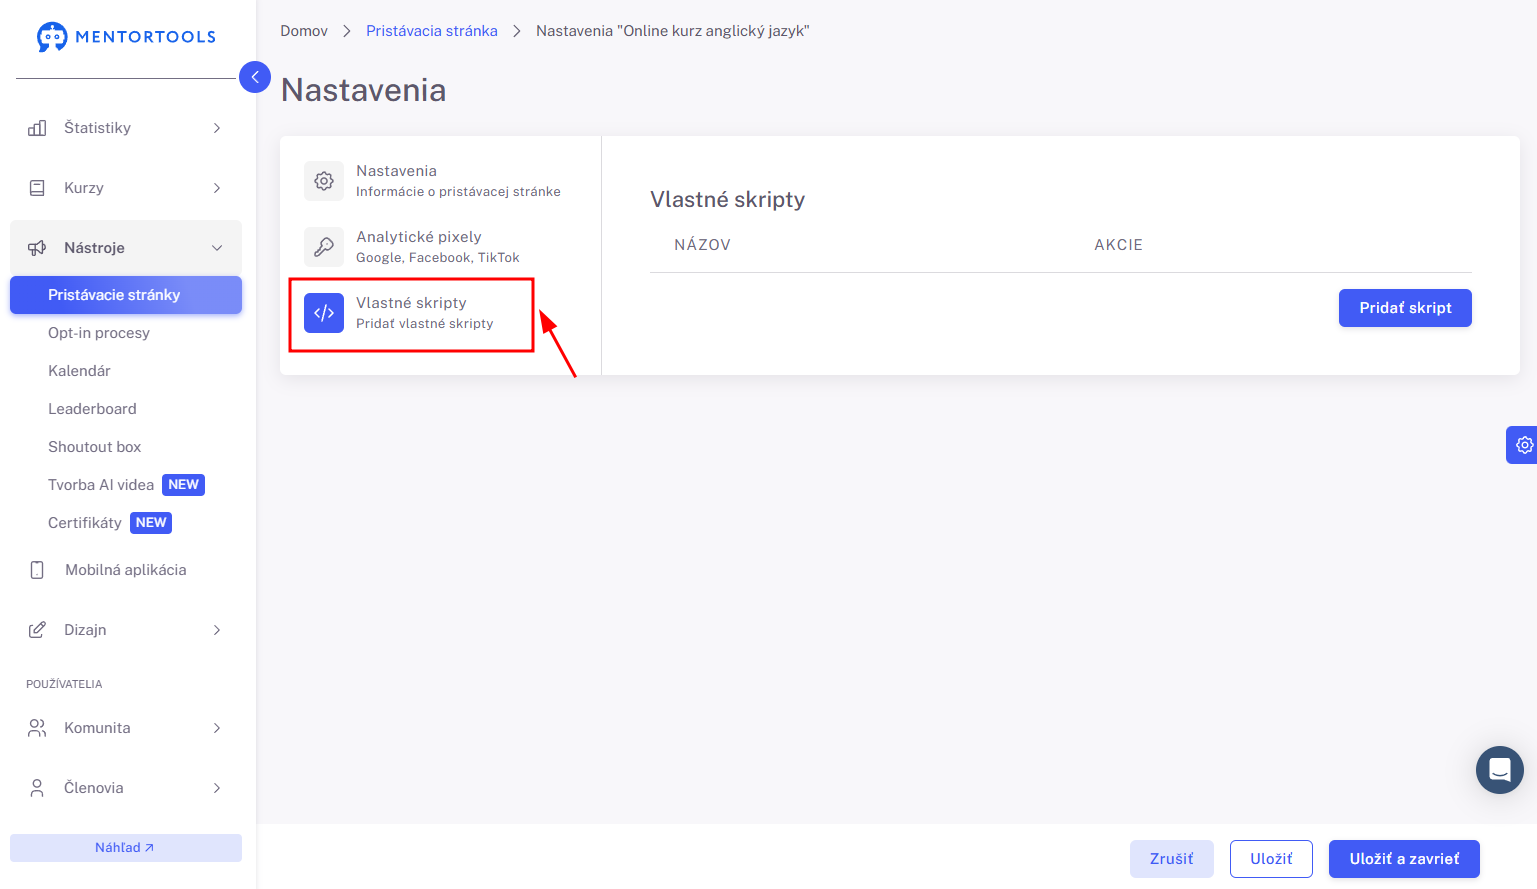Open Opt-in procesy menu item
Screen dimensions: 1537x889
(99, 333)
